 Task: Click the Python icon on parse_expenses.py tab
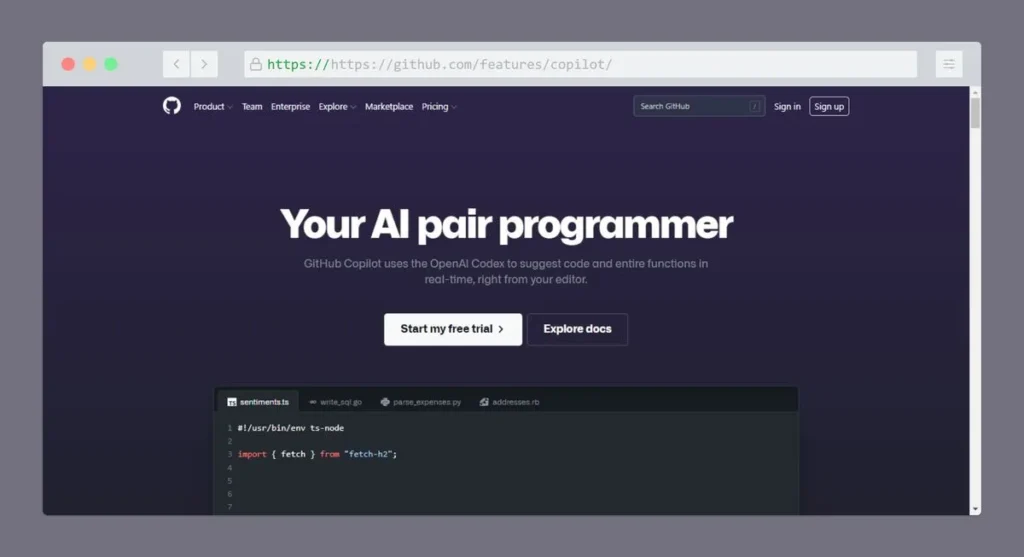tap(385, 402)
